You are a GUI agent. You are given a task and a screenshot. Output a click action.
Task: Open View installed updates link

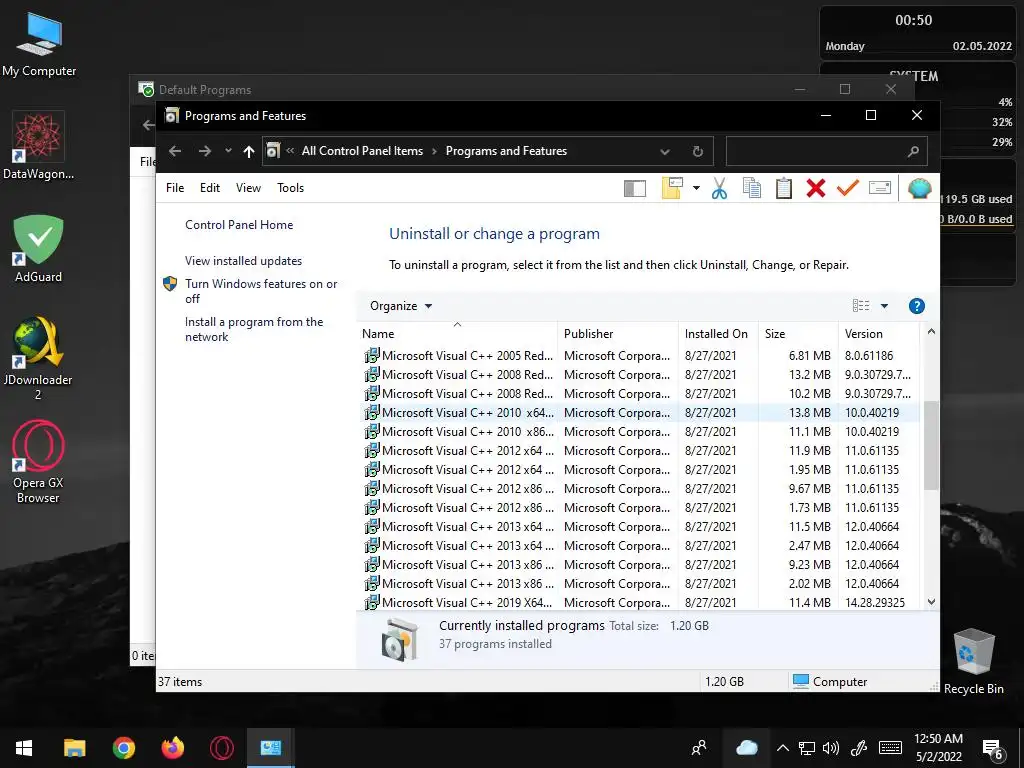pos(244,261)
